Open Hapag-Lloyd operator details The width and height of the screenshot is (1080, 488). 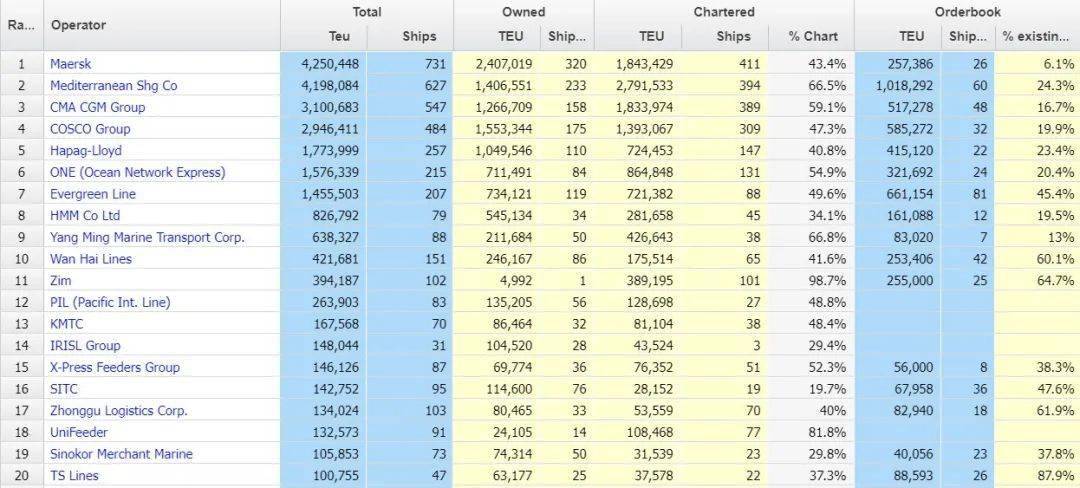[x=86, y=150]
